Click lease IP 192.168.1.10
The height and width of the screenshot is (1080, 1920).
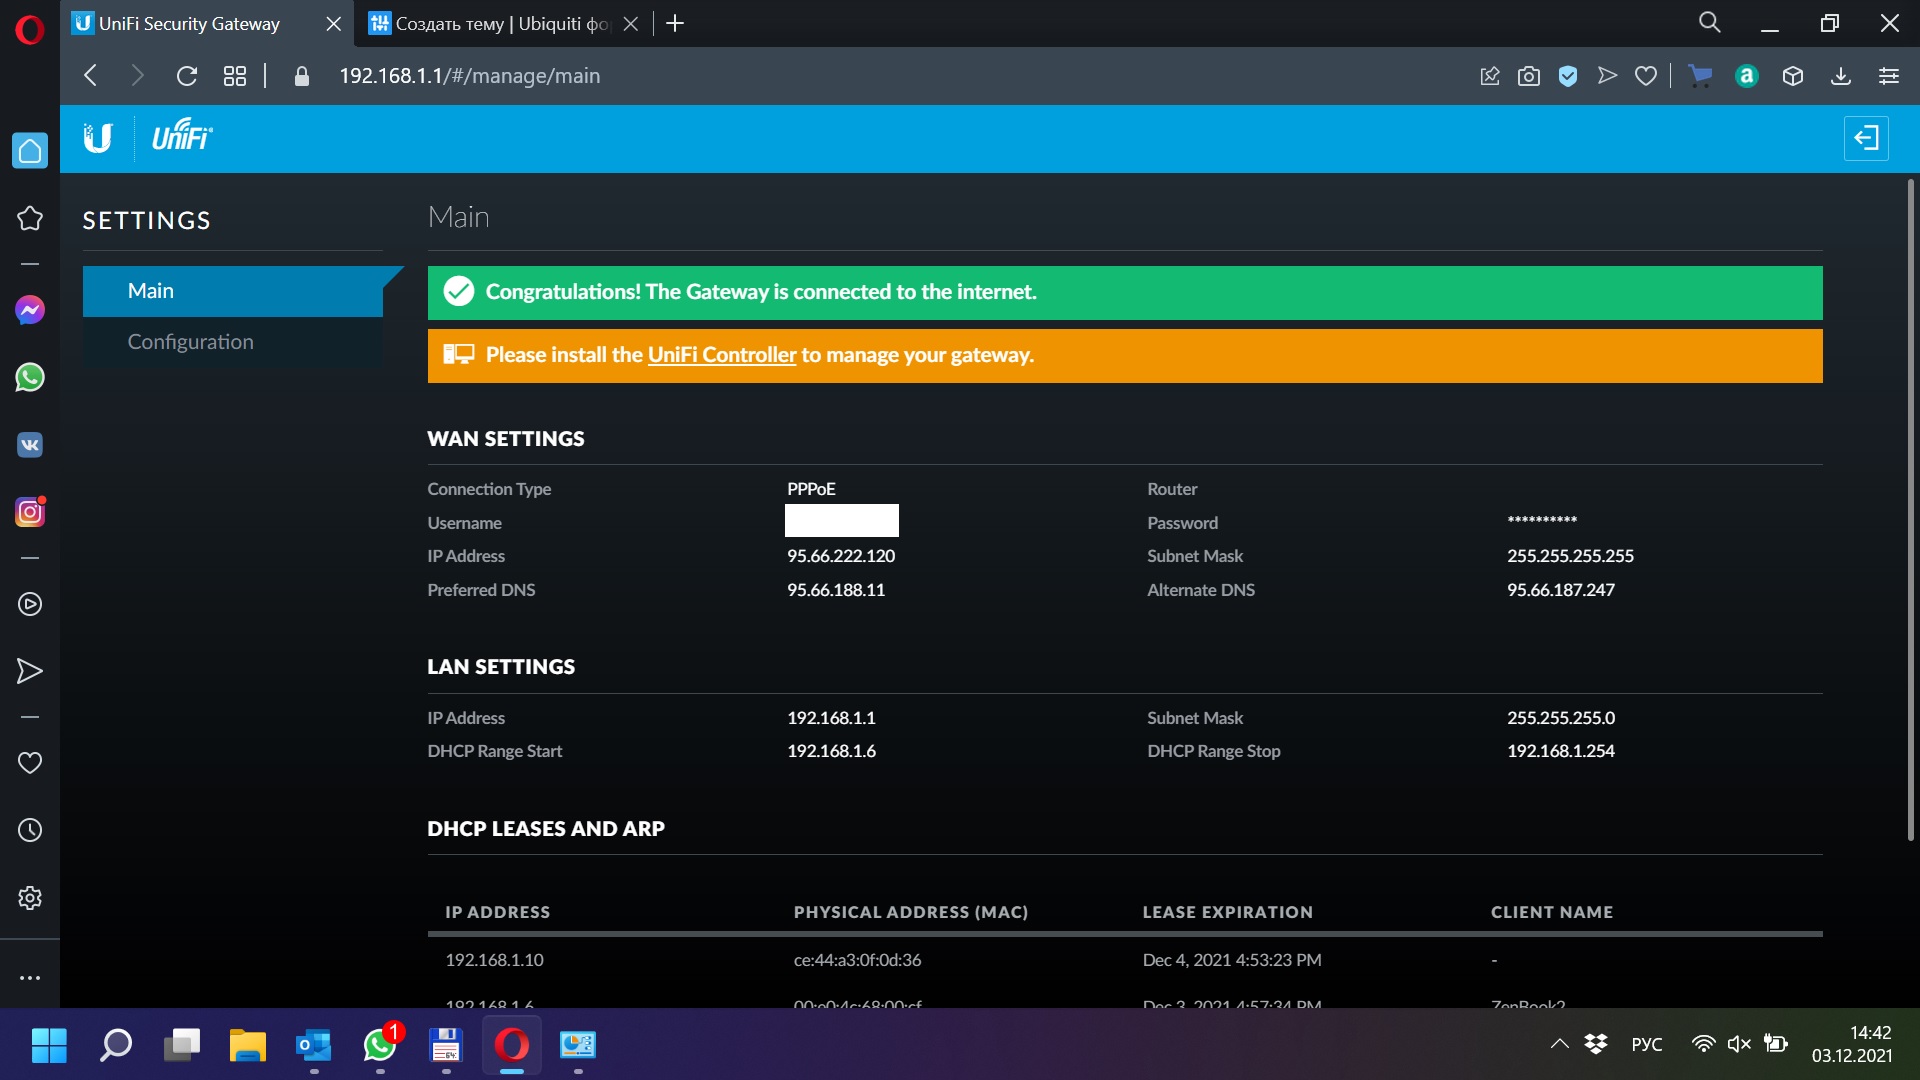[494, 960]
